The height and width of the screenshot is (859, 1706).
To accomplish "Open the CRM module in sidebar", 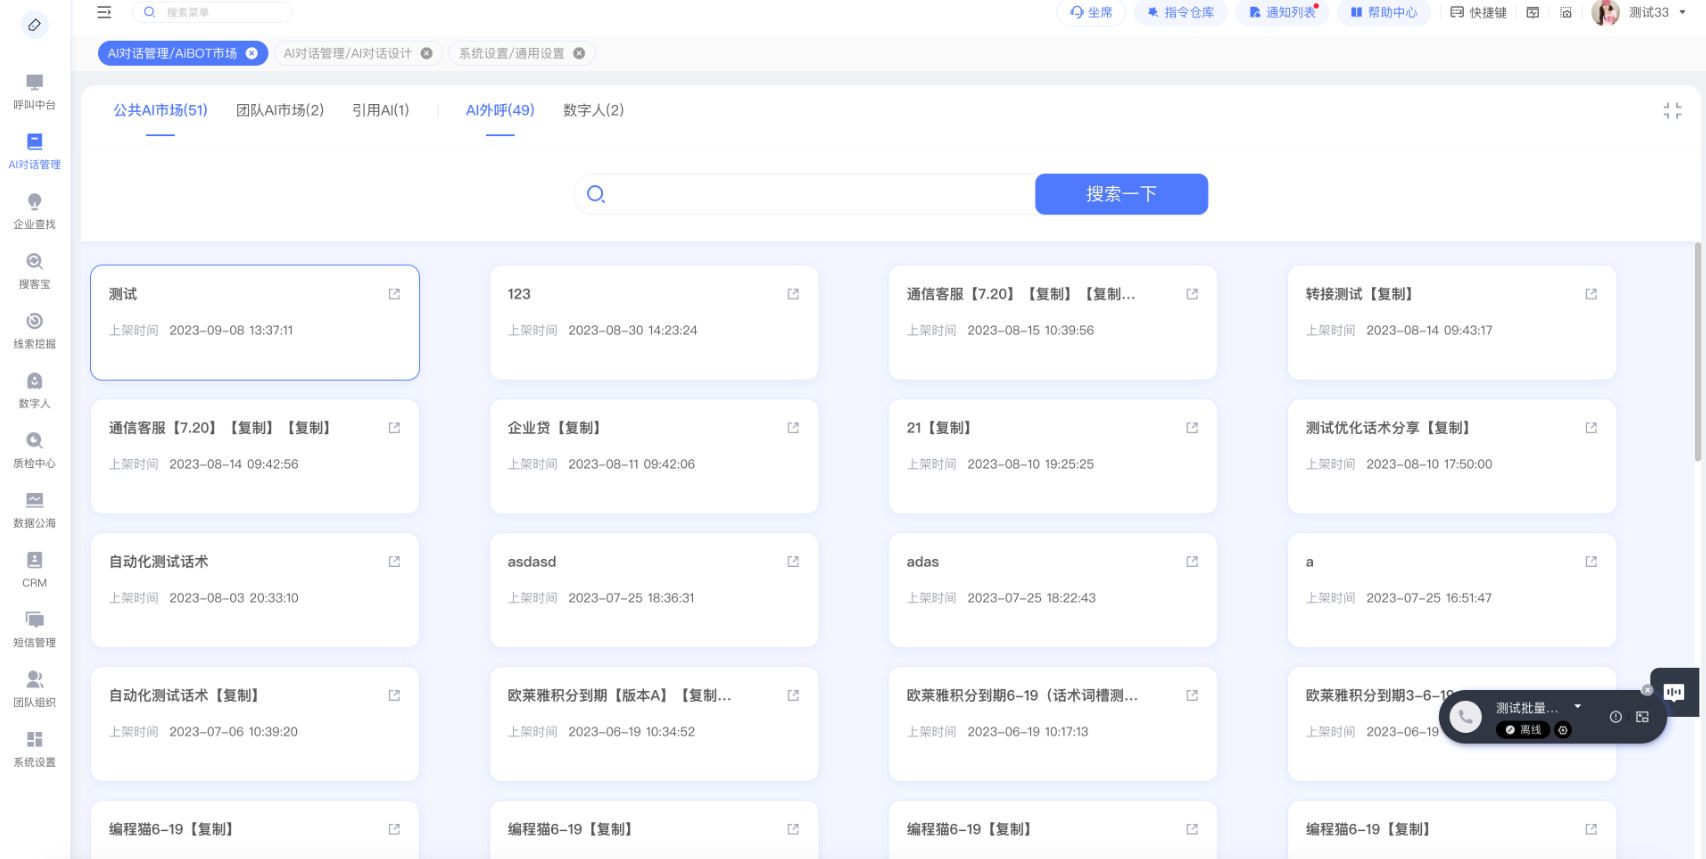I will [x=34, y=568].
